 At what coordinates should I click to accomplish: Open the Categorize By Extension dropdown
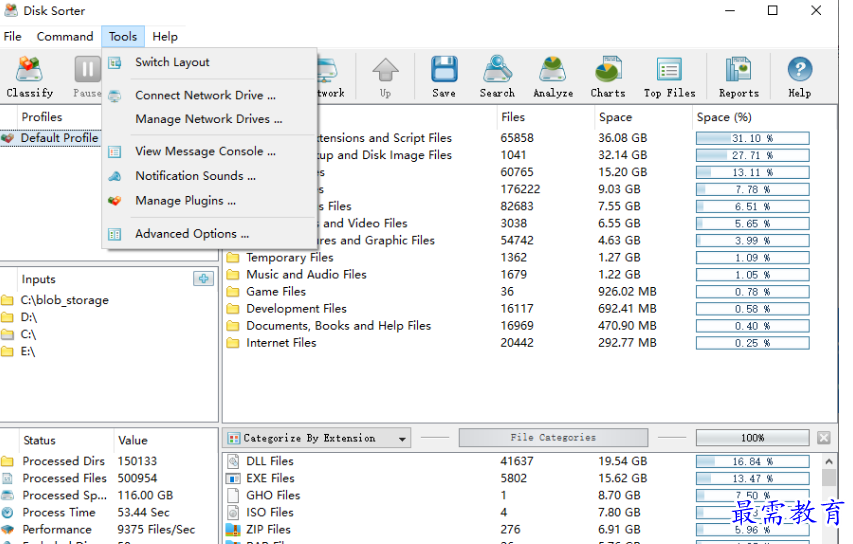317,438
